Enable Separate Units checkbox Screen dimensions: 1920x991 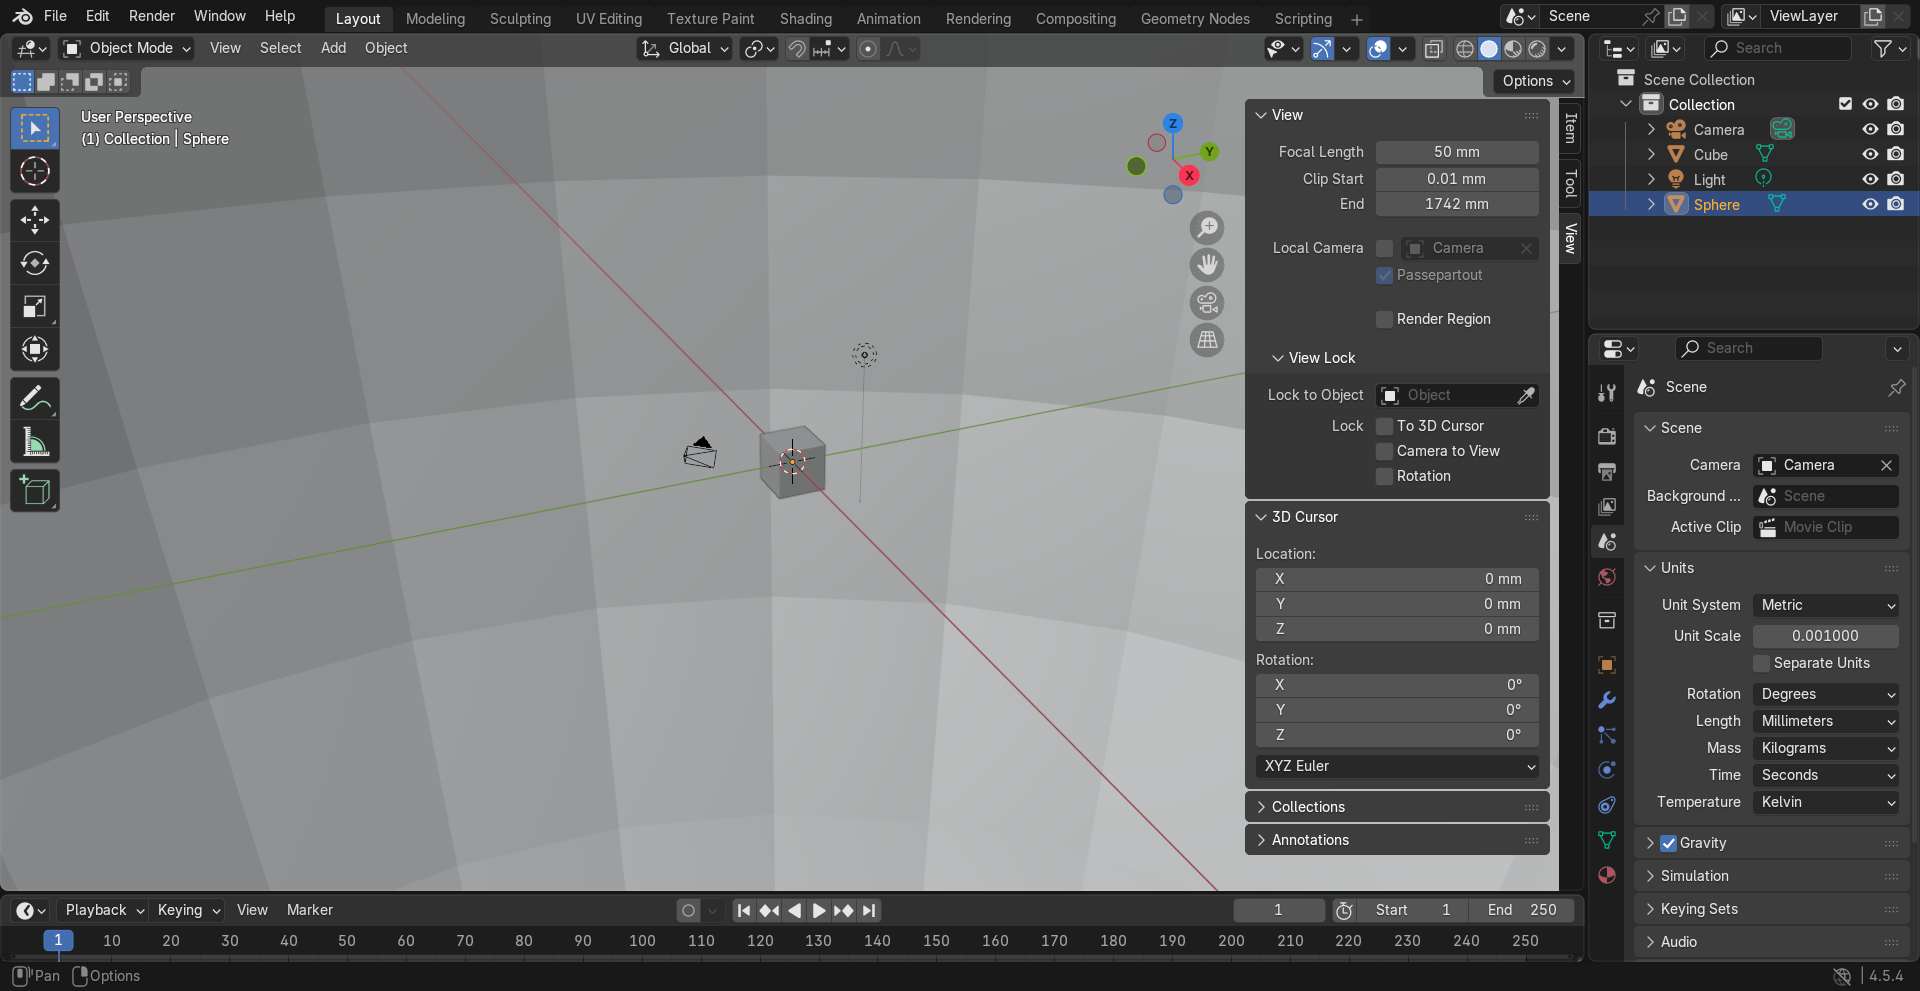(x=1762, y=663)
